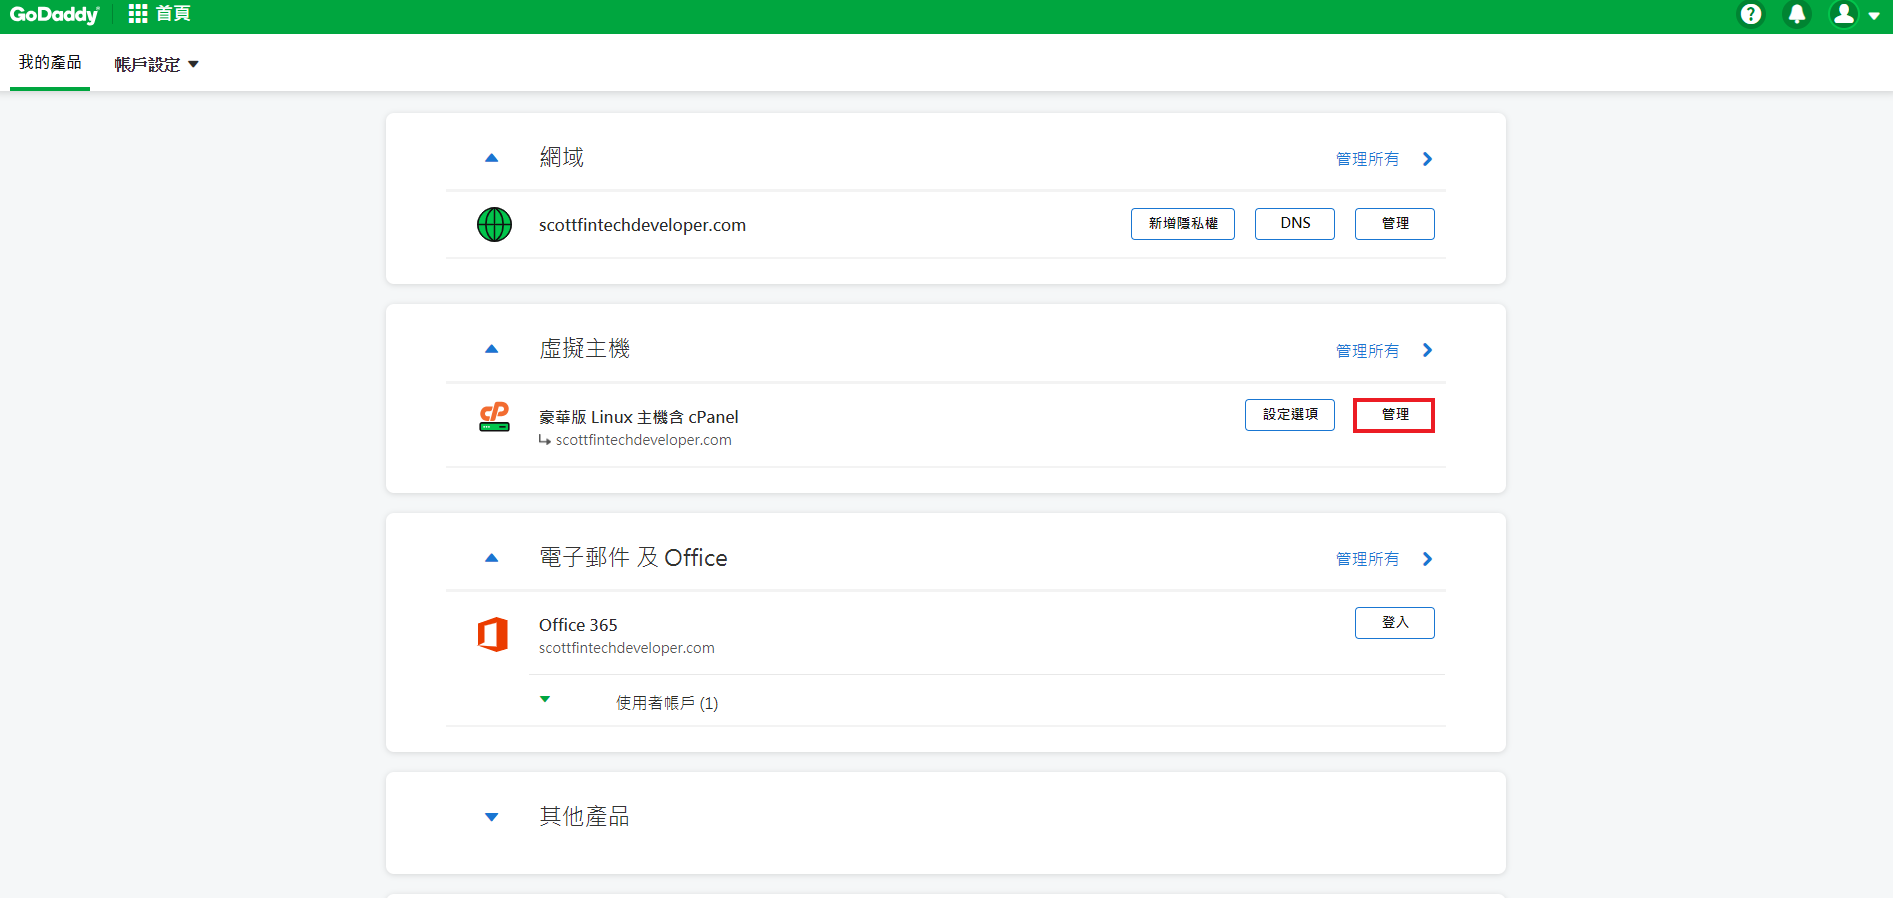The height and width of the screenshot is (898, 1893).
Task: Click the 其他產品 heading
Action: pyautogui.click(x=584, y=816)
